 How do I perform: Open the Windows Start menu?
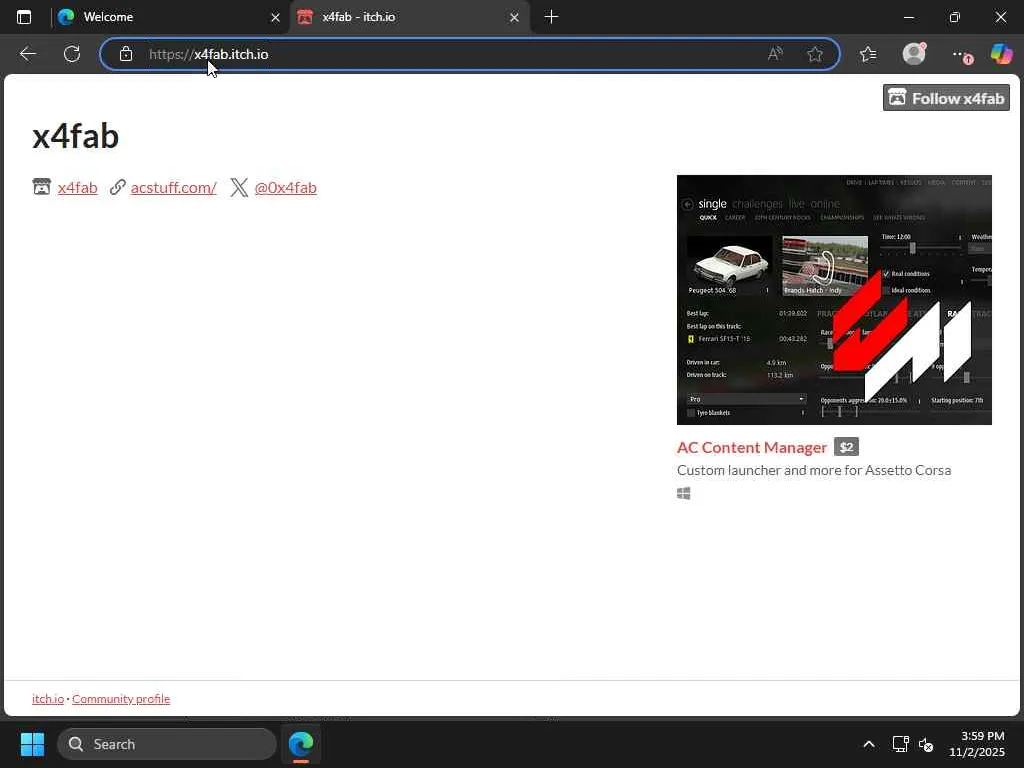click(x=32, y=744)
